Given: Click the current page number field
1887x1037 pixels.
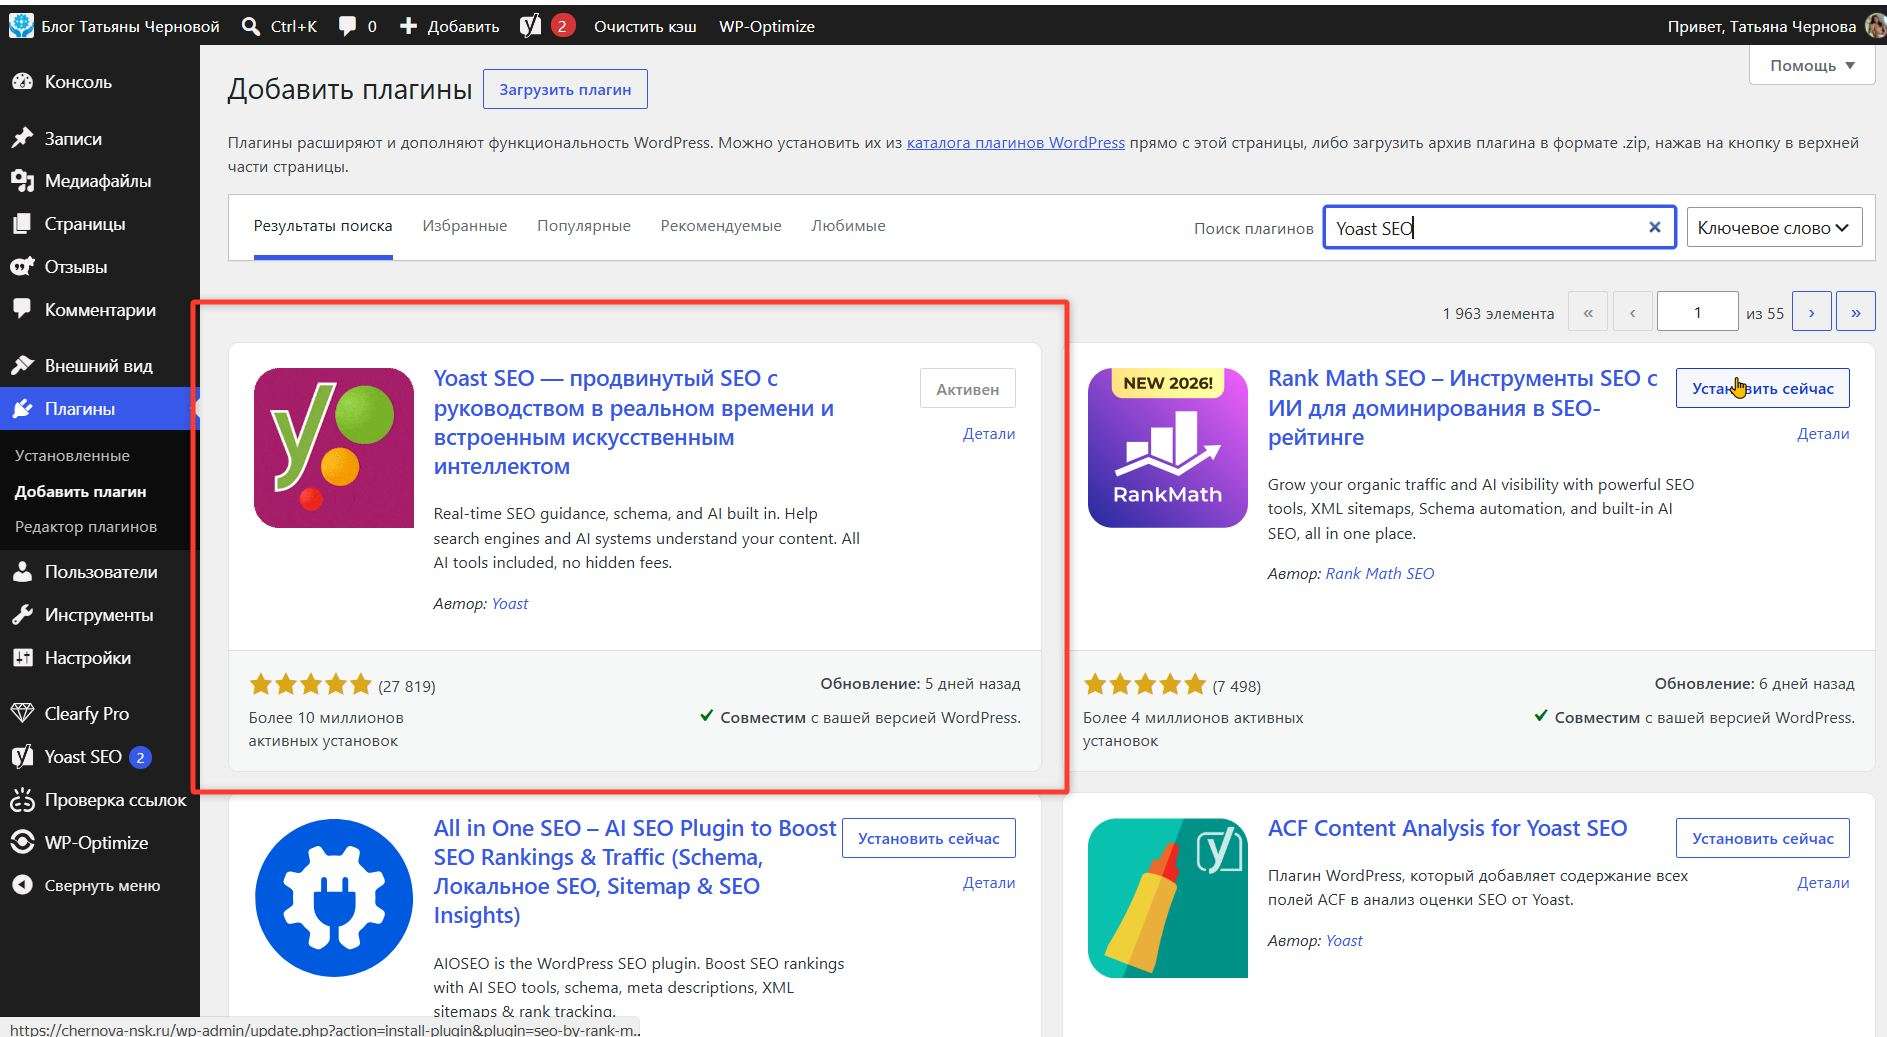Looking at the screenshot, I should pos(1697,312).
